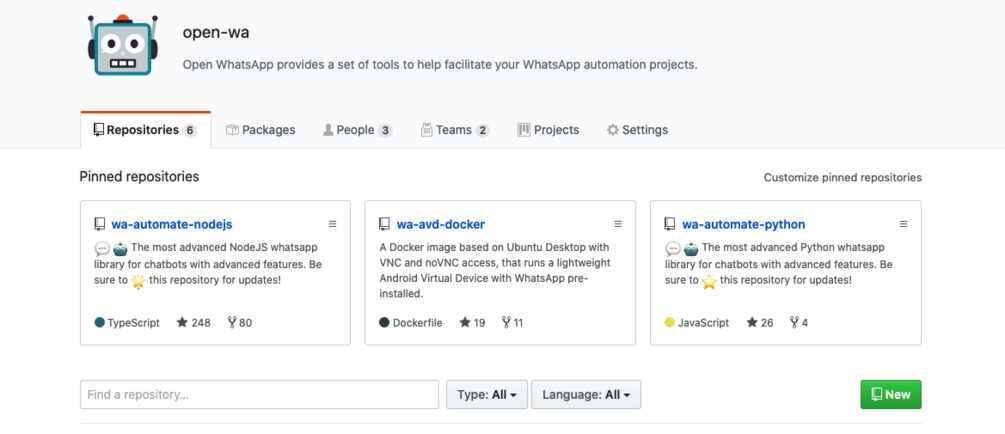The width and height of the screenshot is (1005, 434).
Task: Expand the Language: All filter
Action: coord(586,395)
